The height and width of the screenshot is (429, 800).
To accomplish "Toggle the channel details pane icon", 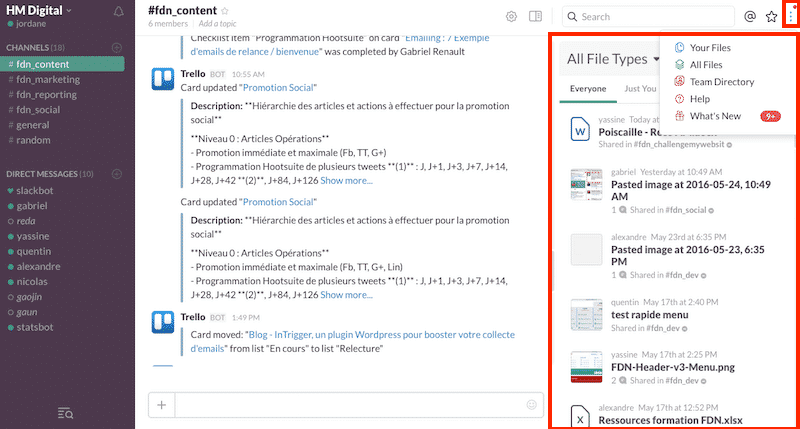I will coord(536,17).
